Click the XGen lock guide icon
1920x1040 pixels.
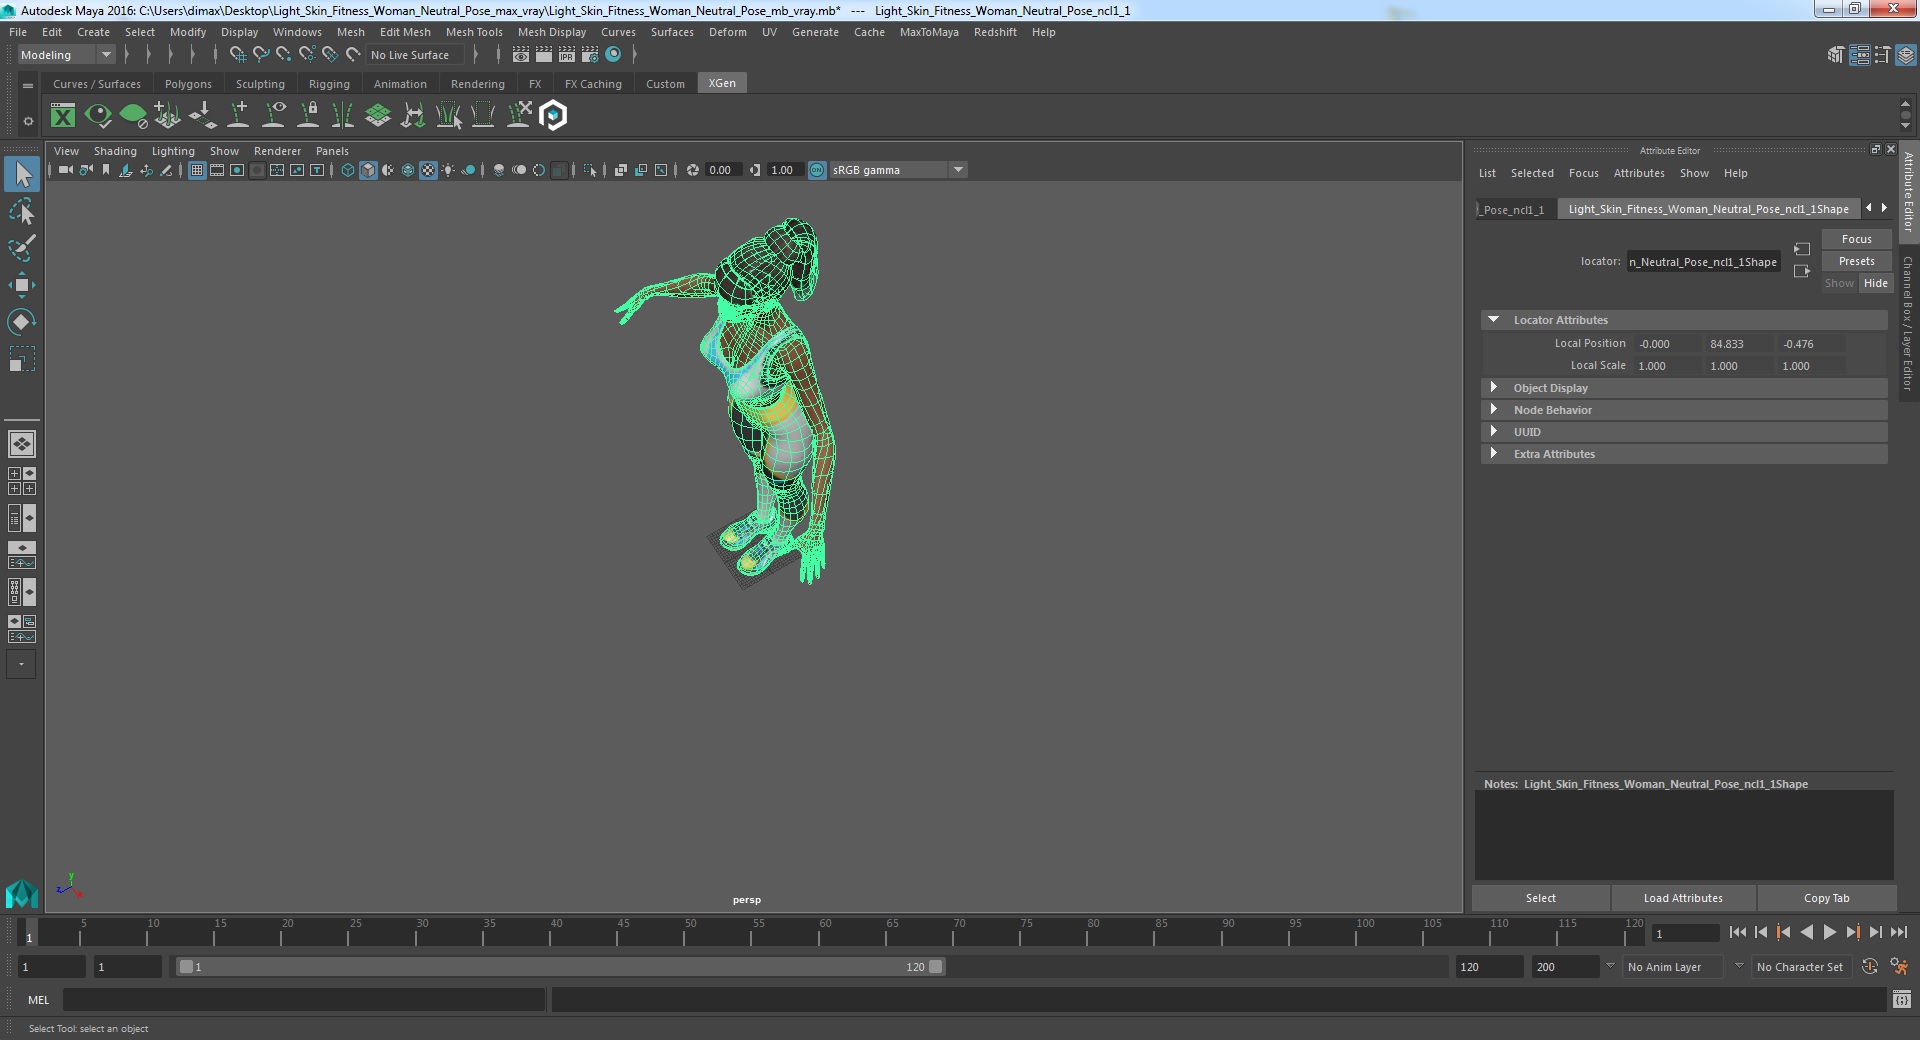coord(308,116)
